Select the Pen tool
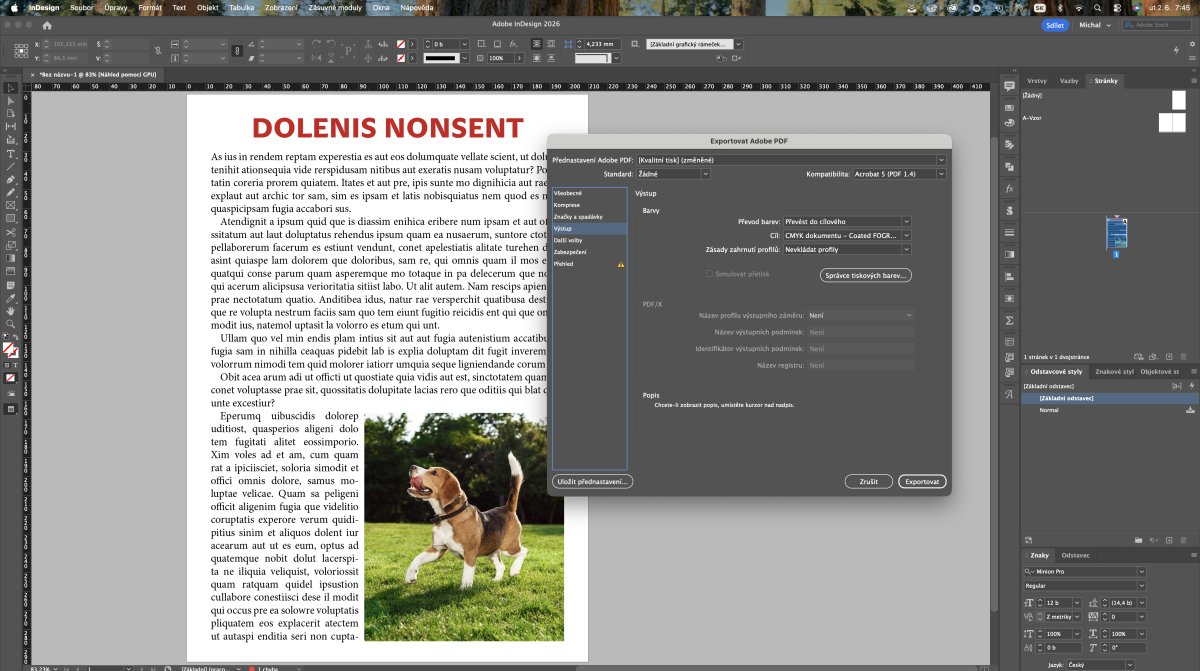Image resolution: width=1200 pixels, height=671 pixels. pos(11,179)
